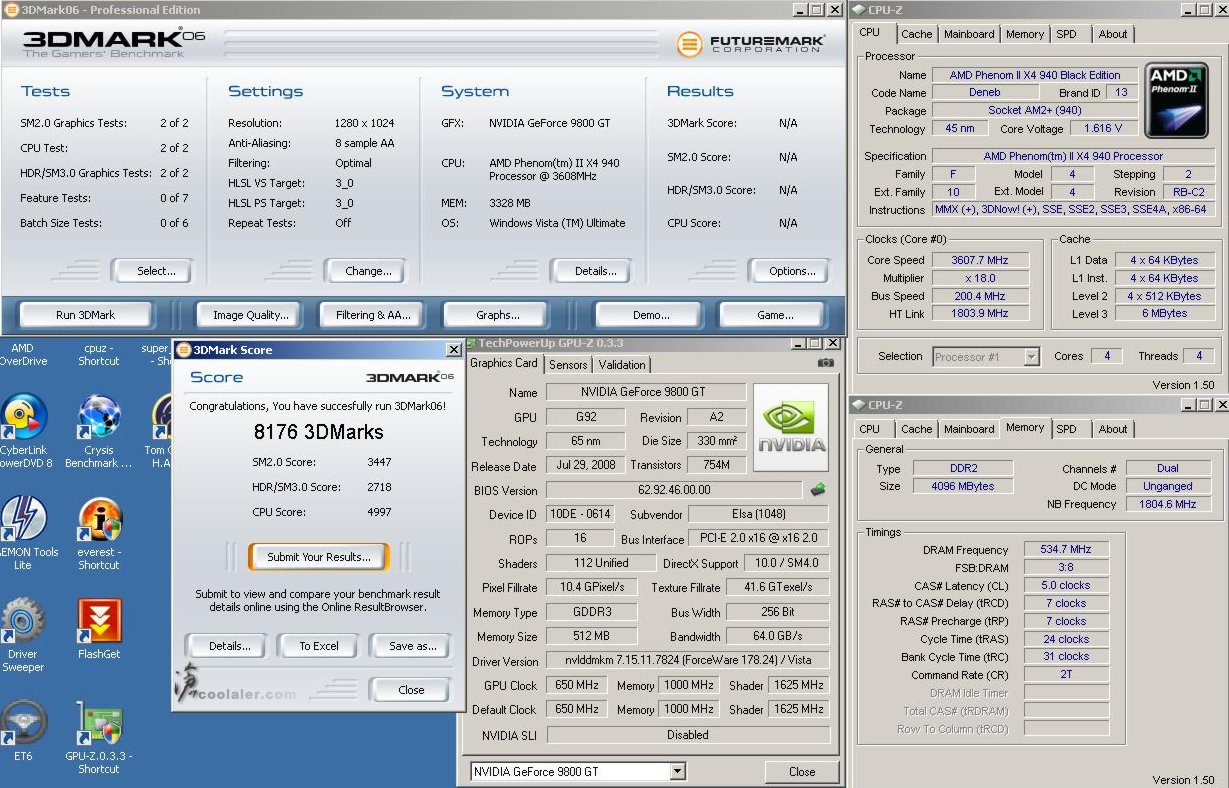
Task: Click the 3DMark Score dialog title icon
Action: pyautogui.click(x=183, y=350)
